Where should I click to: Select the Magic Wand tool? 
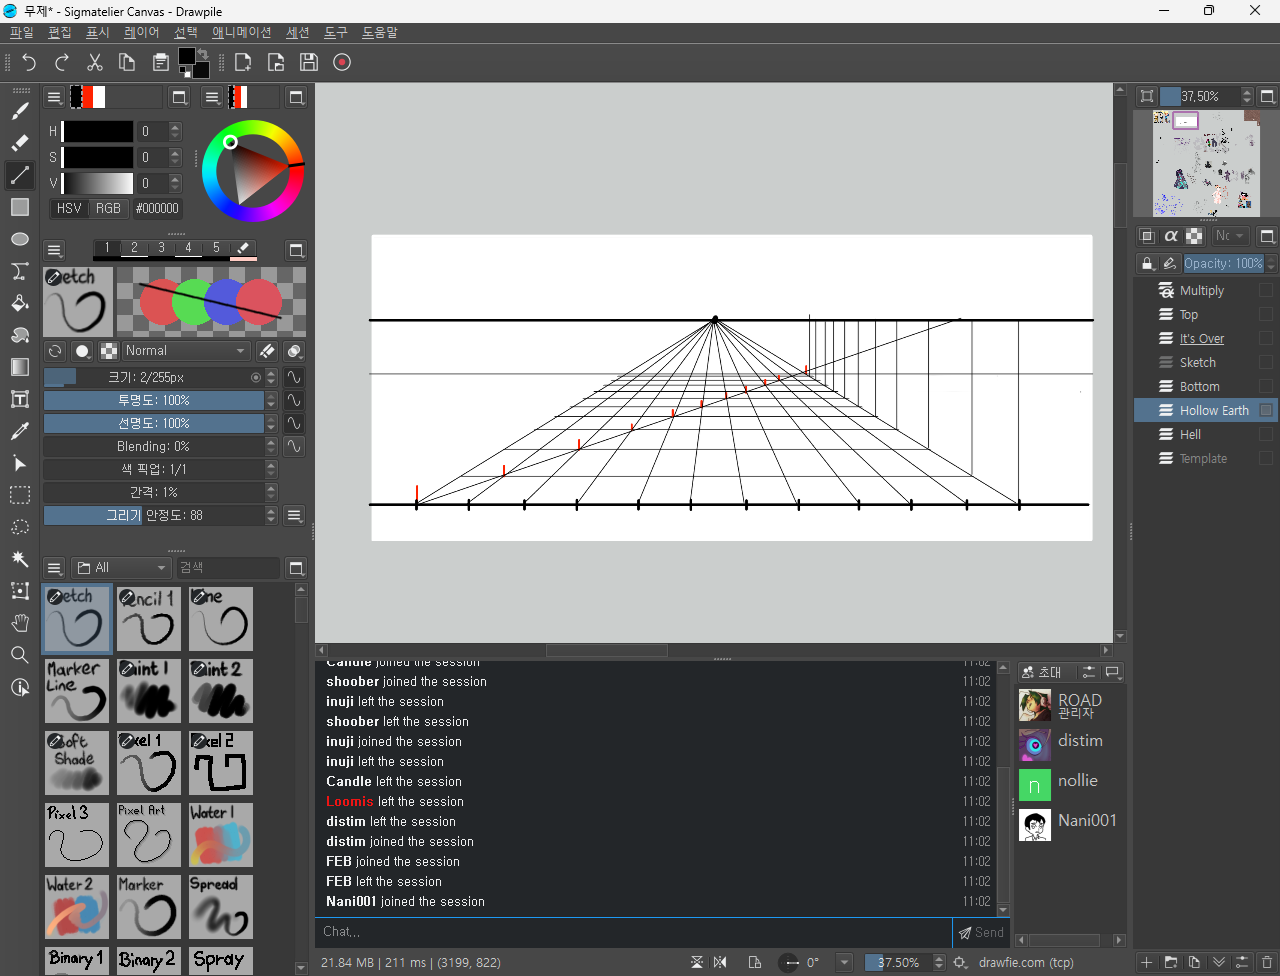coord(20,559)
